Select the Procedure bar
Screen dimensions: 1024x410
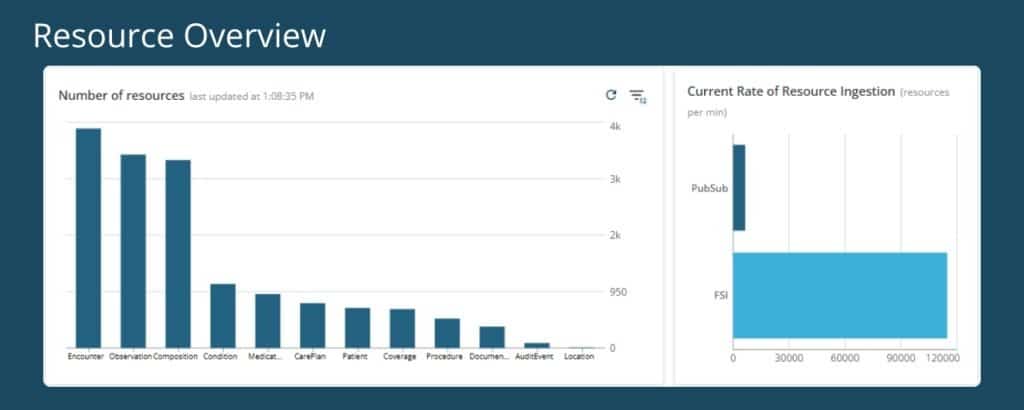click(x=447, y=333)
